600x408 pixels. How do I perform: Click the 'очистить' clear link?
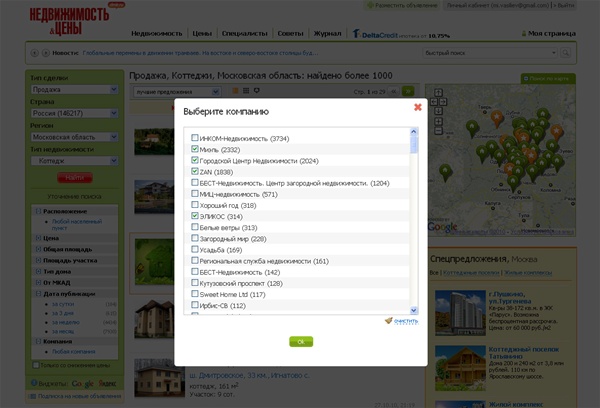pos(406,321)
